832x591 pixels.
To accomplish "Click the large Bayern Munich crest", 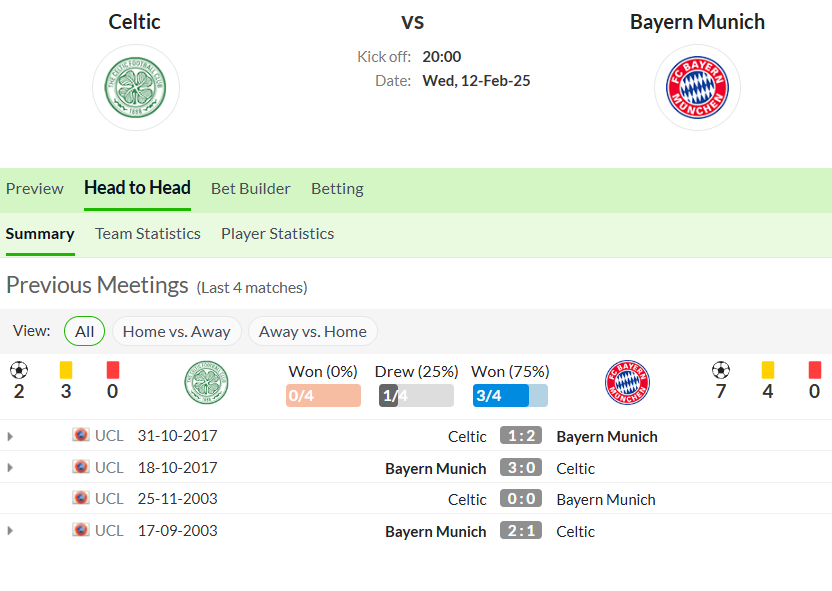I will [697, 88].
